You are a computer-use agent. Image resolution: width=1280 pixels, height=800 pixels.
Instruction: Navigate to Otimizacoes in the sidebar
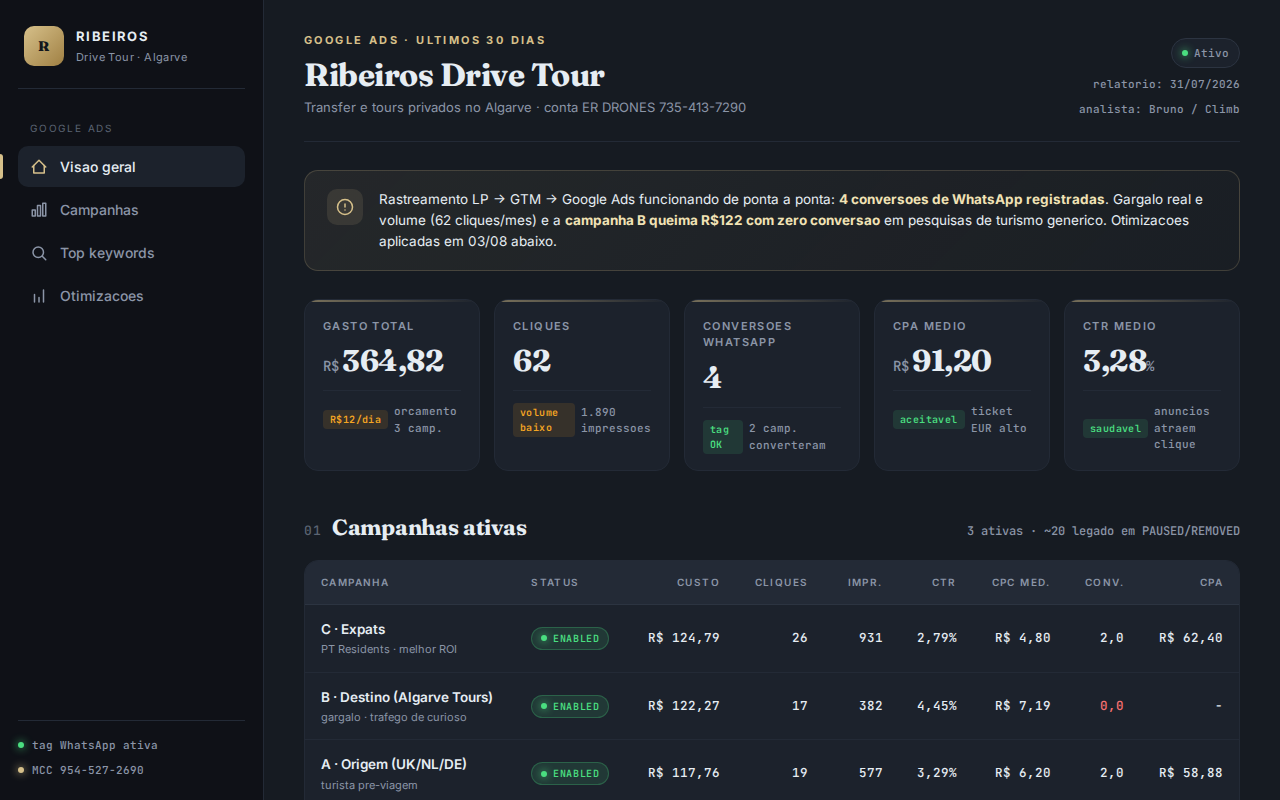131,296
